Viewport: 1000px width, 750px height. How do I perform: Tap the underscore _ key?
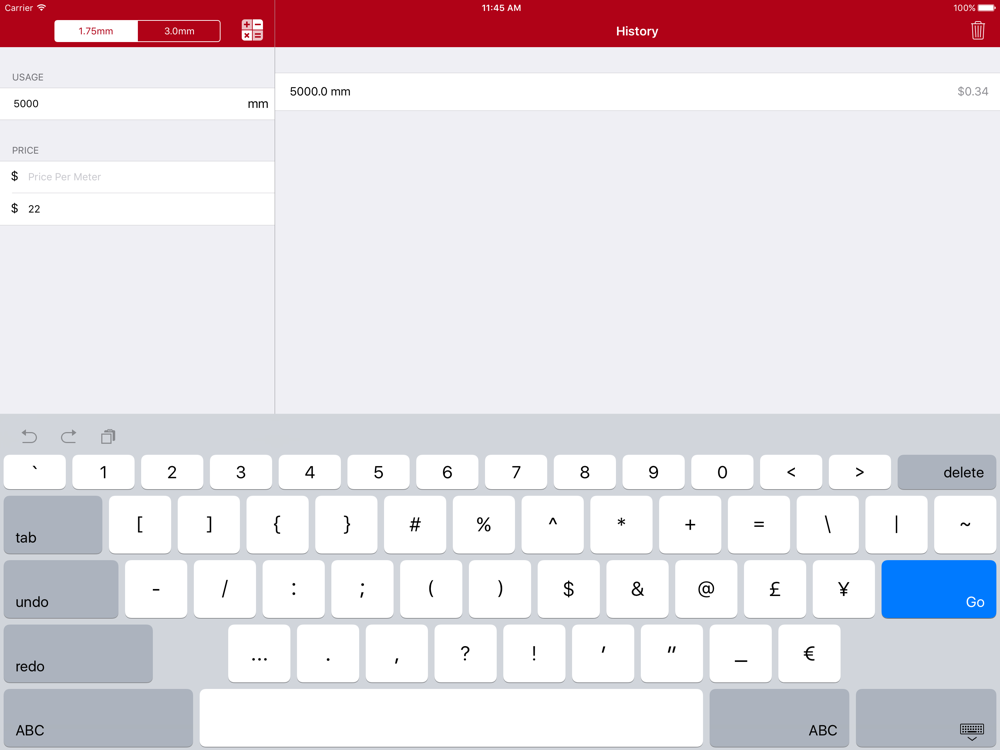click(x=740, y=654)
